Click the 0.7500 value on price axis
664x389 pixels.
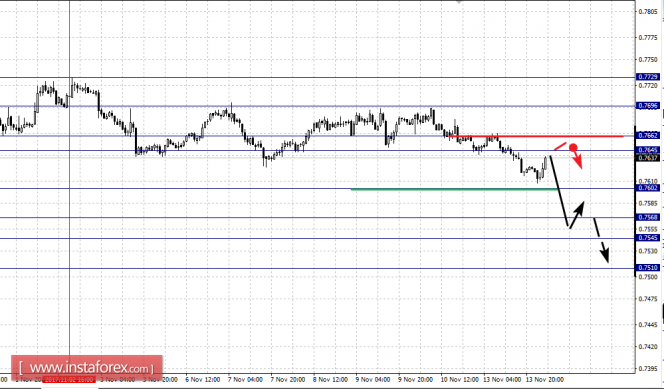[648, 277]
